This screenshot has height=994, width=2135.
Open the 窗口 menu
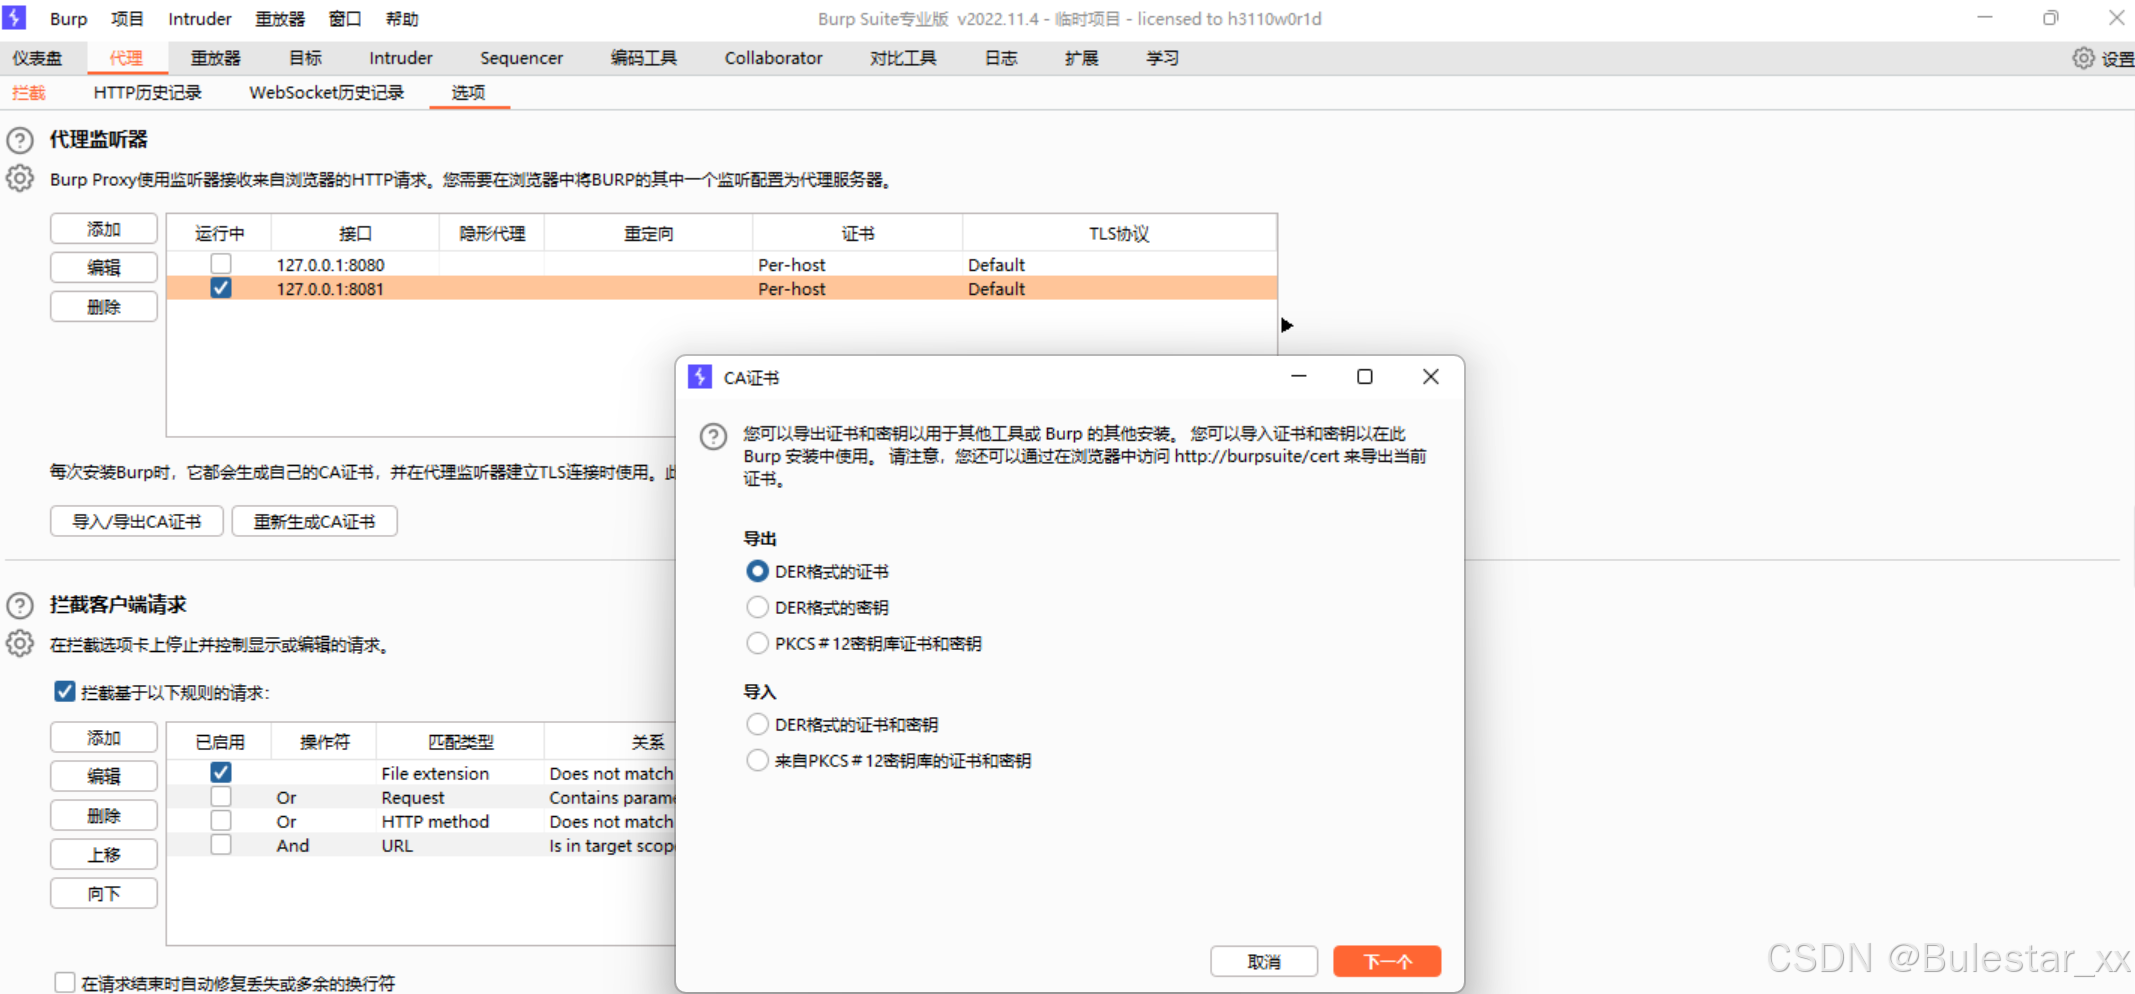coord(345,19)
